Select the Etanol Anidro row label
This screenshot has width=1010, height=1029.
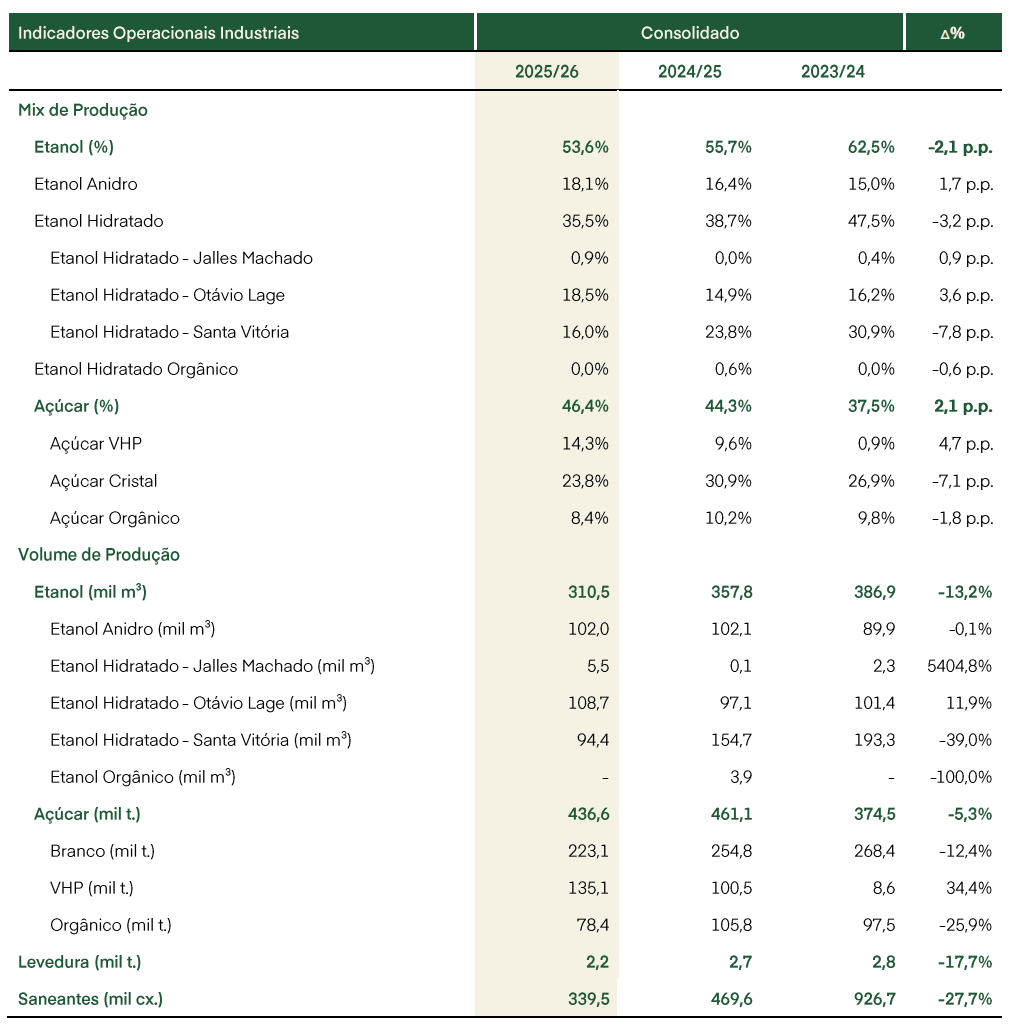point(86,184)
